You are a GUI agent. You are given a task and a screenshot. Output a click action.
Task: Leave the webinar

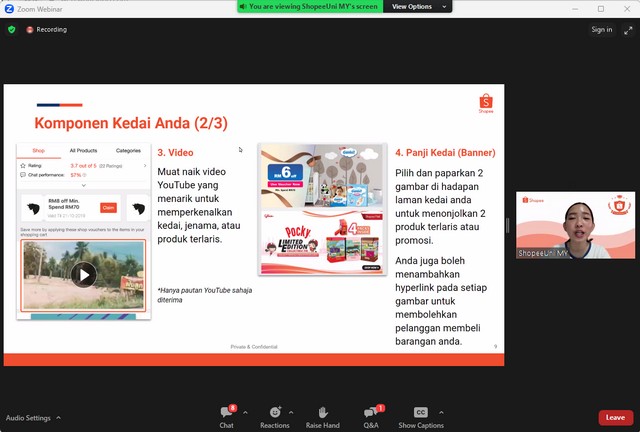(x=615, y=418)
